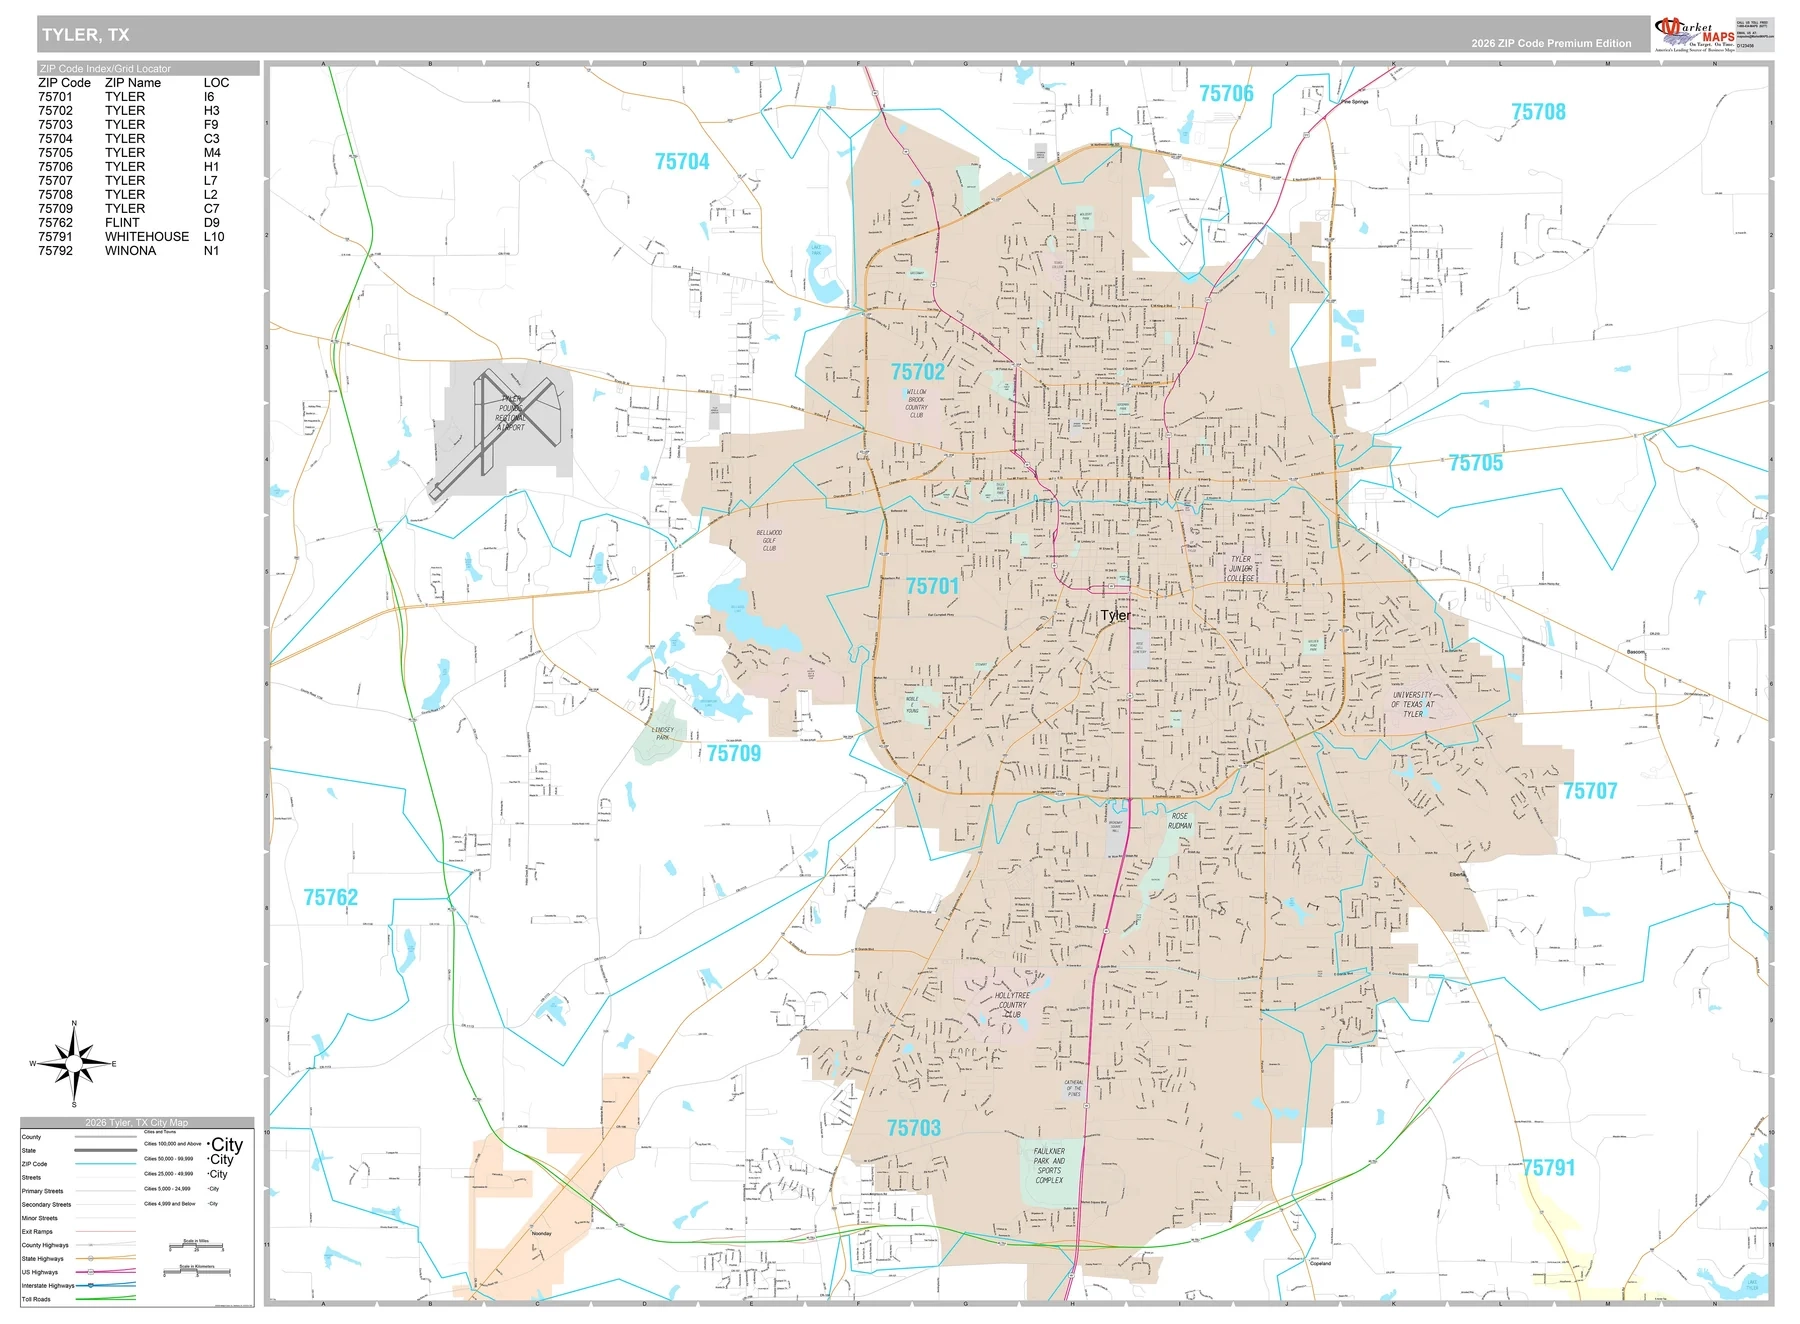Click the 75707 label on the map
Screen dimensions: 1800x1324
1590,791
